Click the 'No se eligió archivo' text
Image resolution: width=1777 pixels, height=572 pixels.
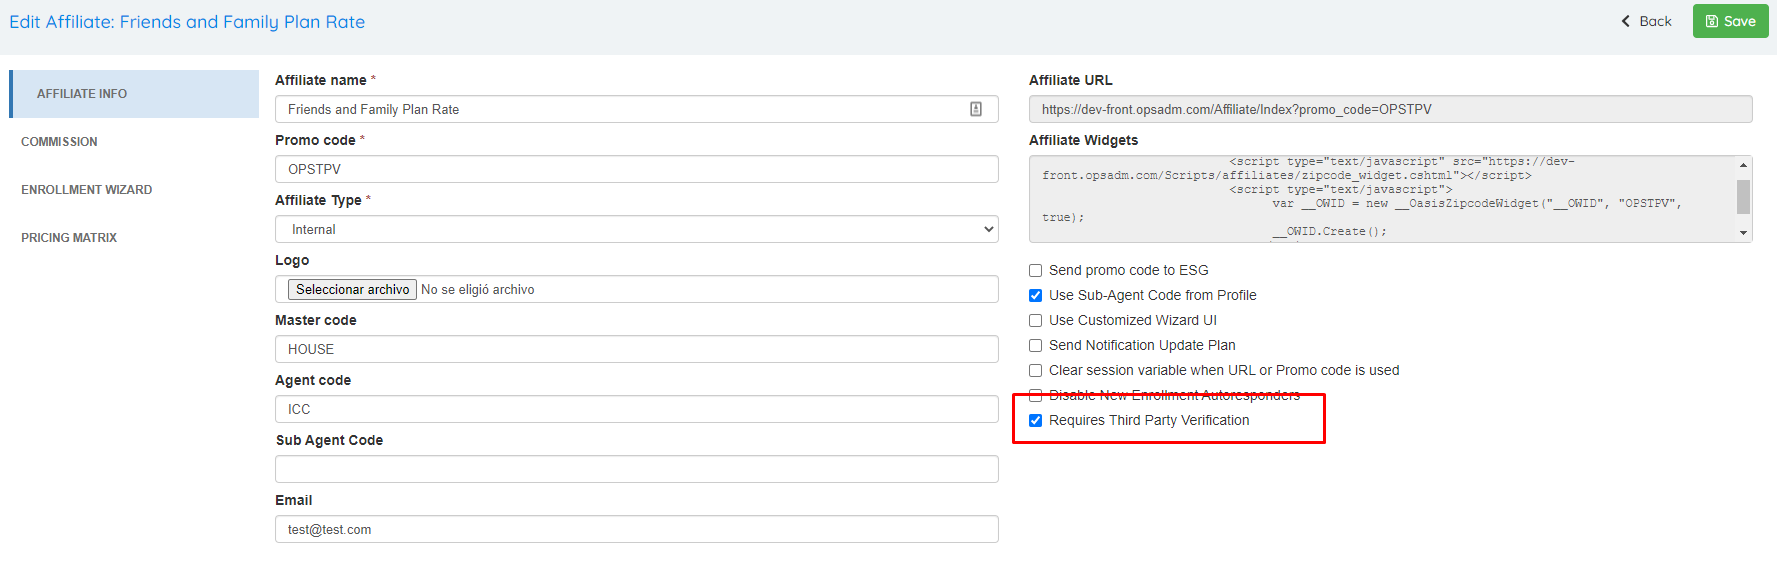(478, 290)
